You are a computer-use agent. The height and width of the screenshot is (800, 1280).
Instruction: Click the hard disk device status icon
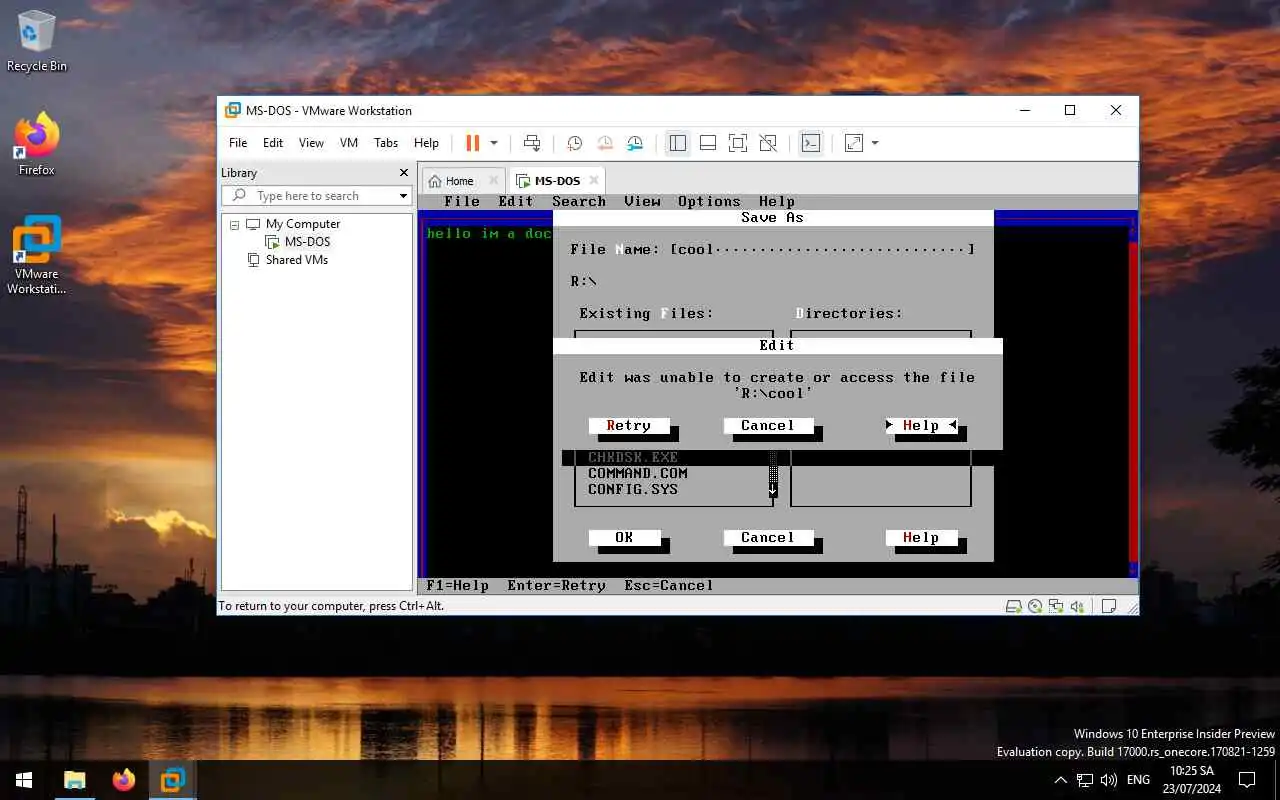click(1013, 606)
